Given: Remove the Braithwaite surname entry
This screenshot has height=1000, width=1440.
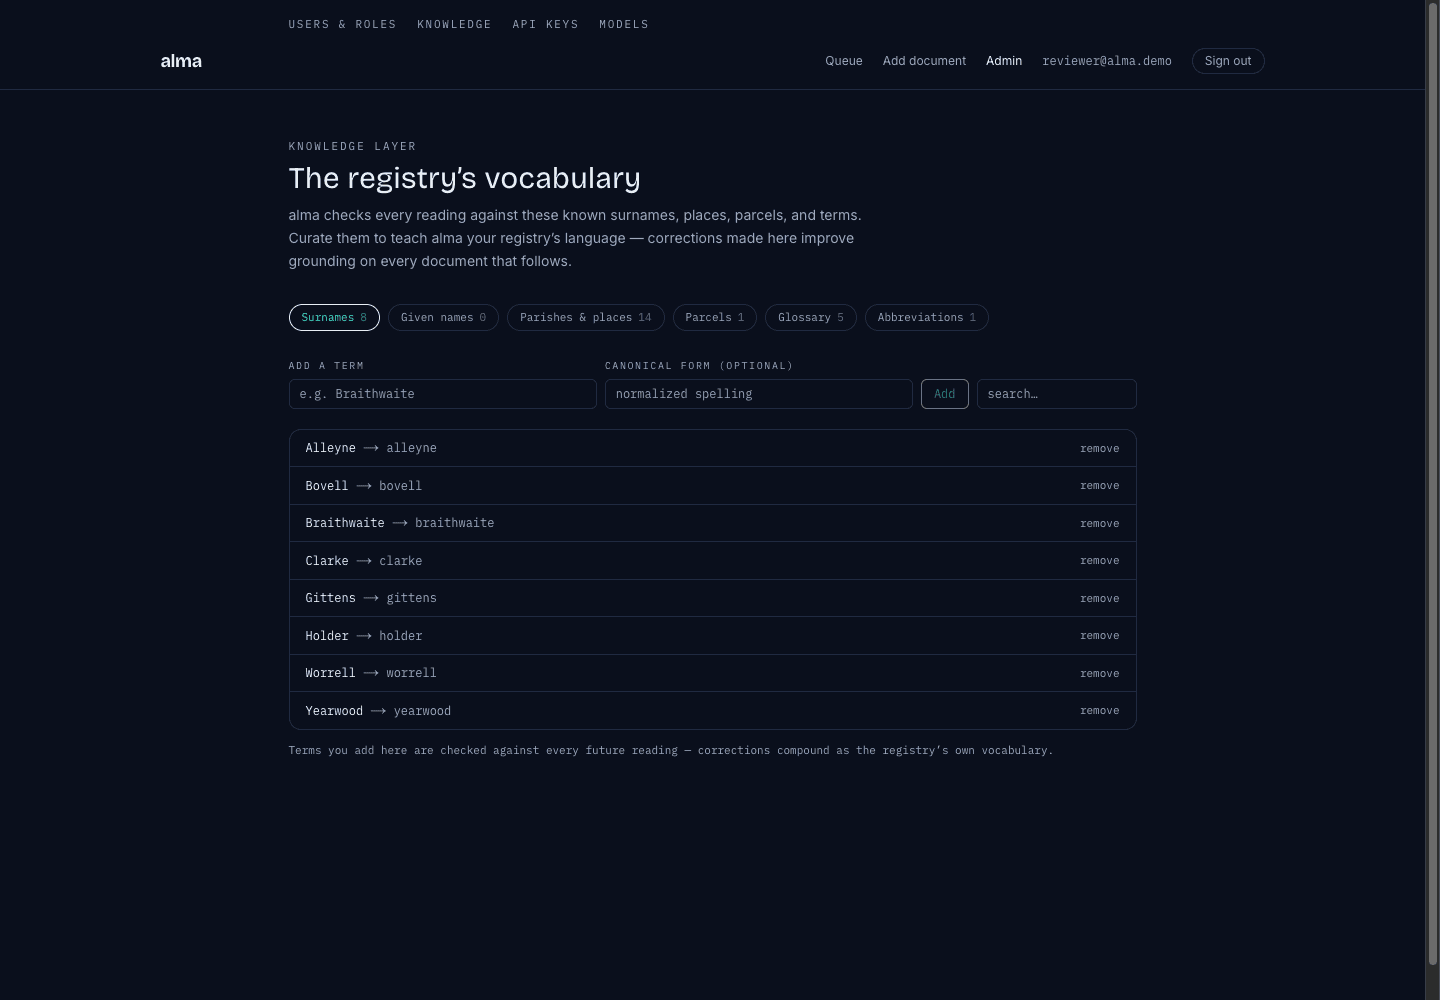Looking at the screenshot, I should 1100,523.
